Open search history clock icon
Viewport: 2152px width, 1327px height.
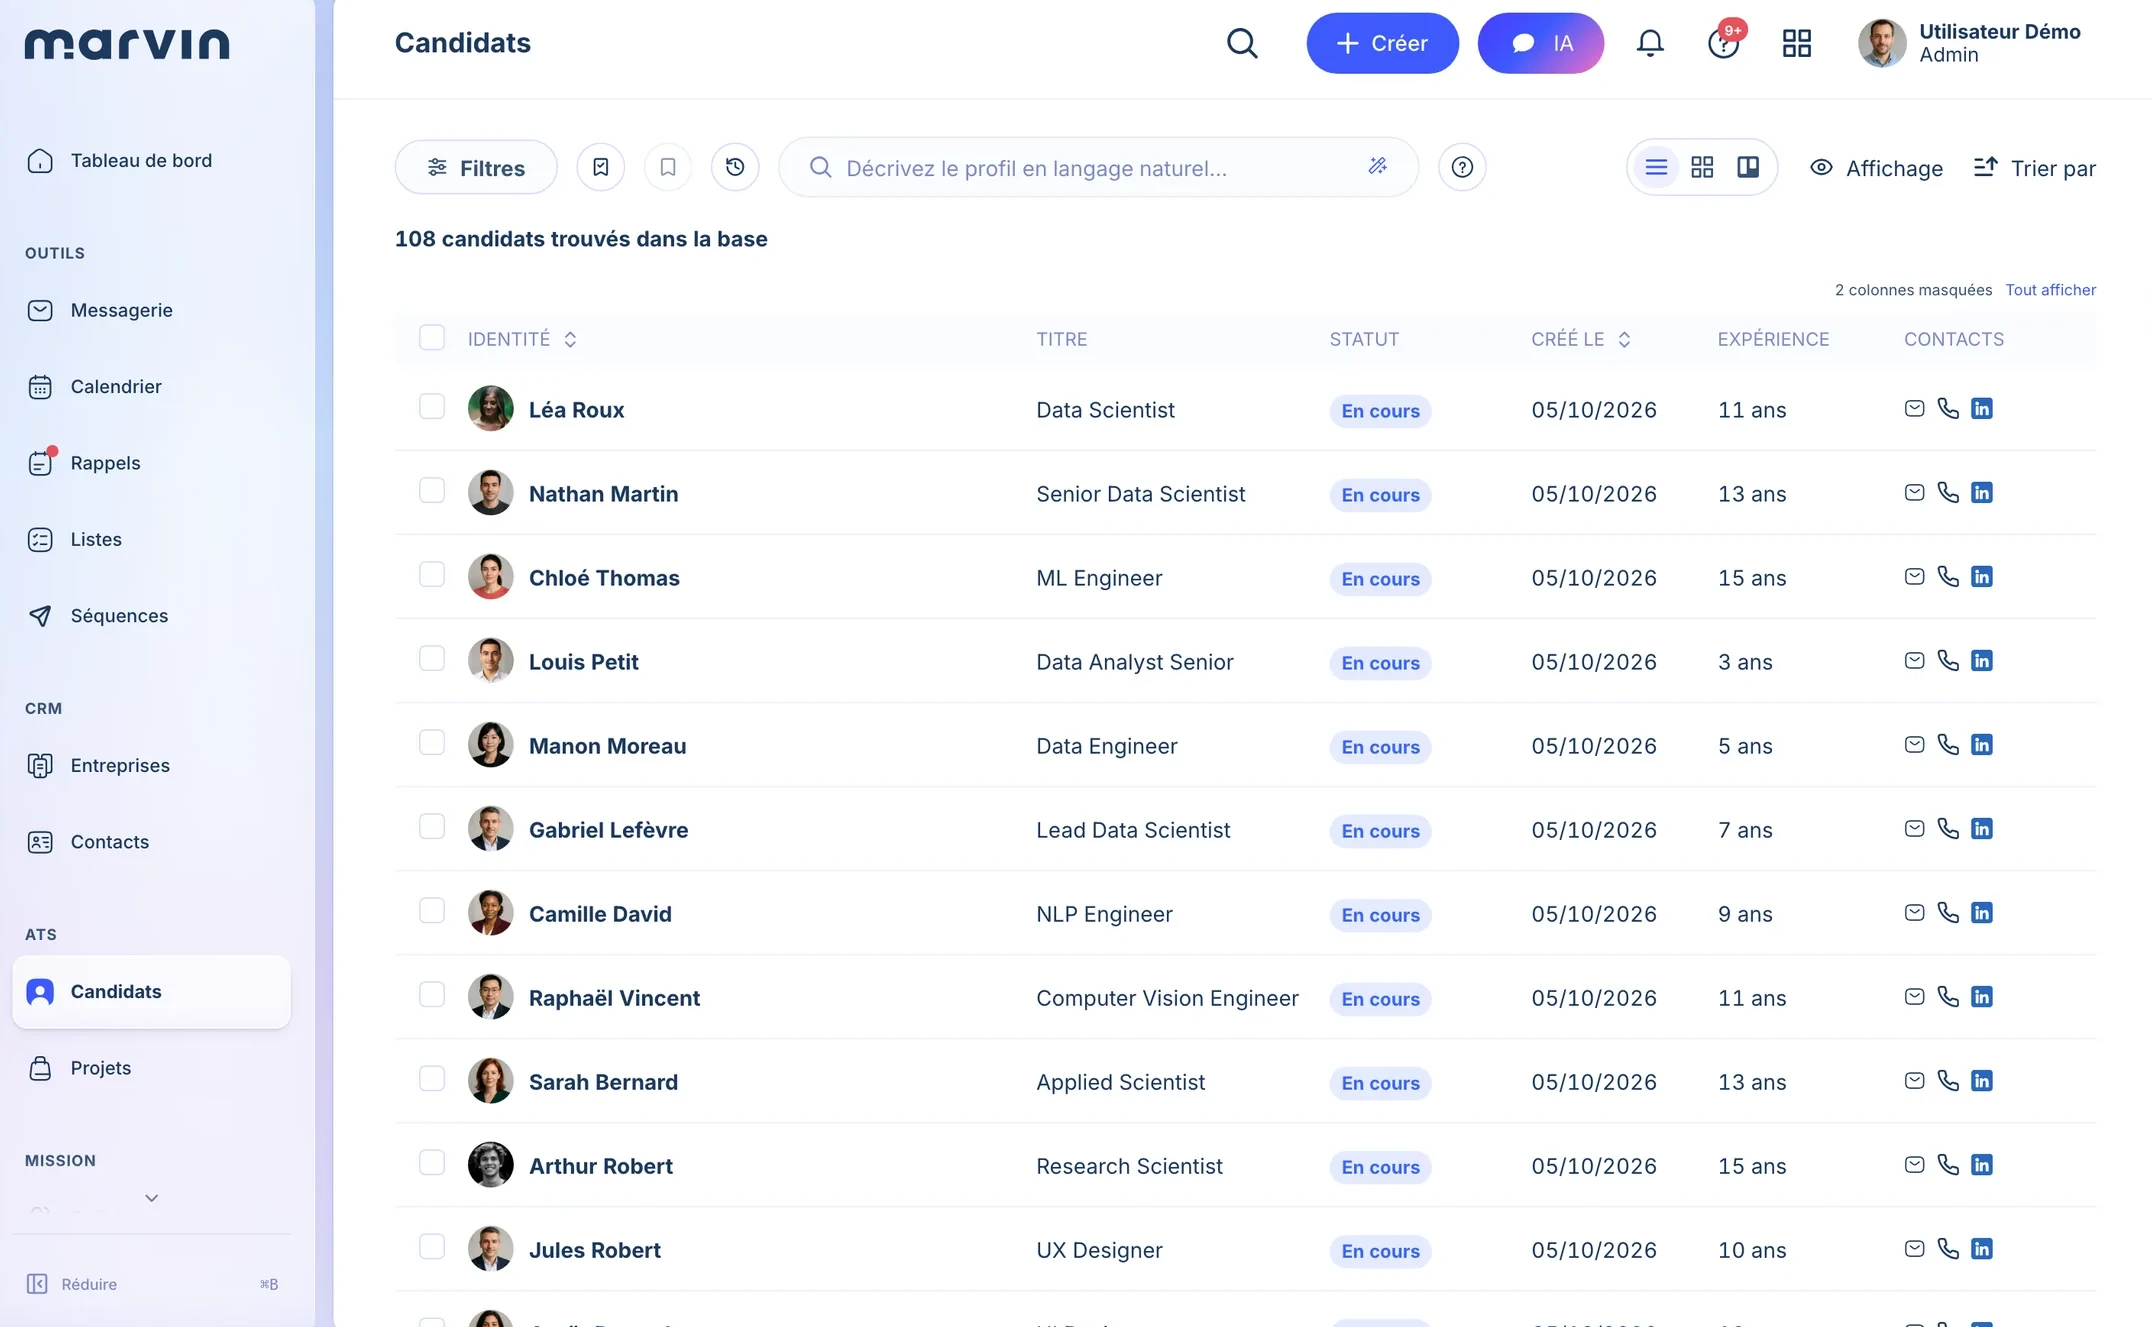(x=735, y=167)
